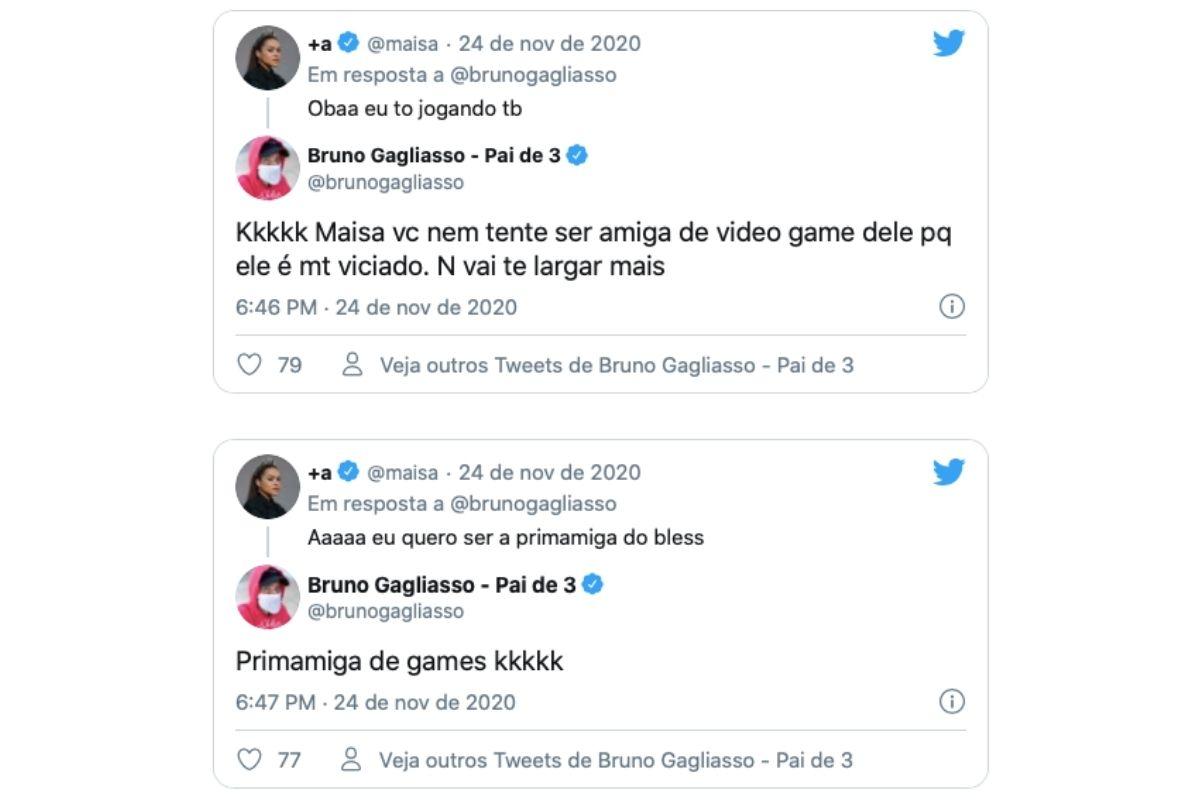Image resolution: width=1200 pixels, height=800 pixels.
Task: Open Maisa's avatar in second tweet
Action: (268, 487)
